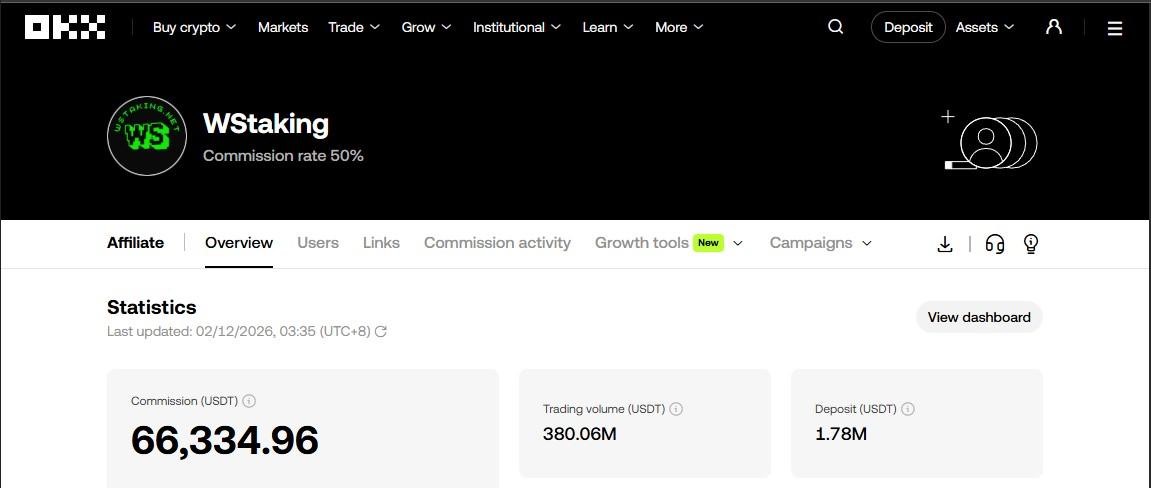The width and height of the screenshot is (1151, 488).
Task: Expand the Buy crypto dropdown
Action: (195, 27)
